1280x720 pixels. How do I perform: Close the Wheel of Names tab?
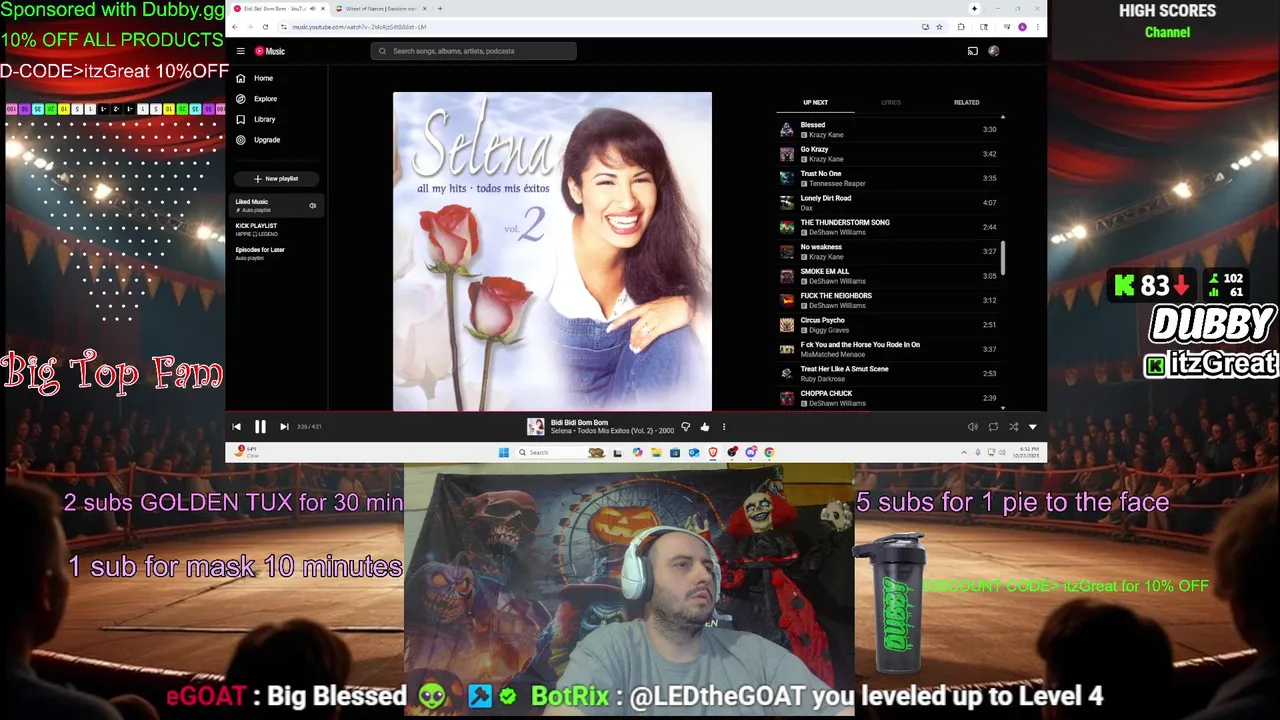pos(424,9)
